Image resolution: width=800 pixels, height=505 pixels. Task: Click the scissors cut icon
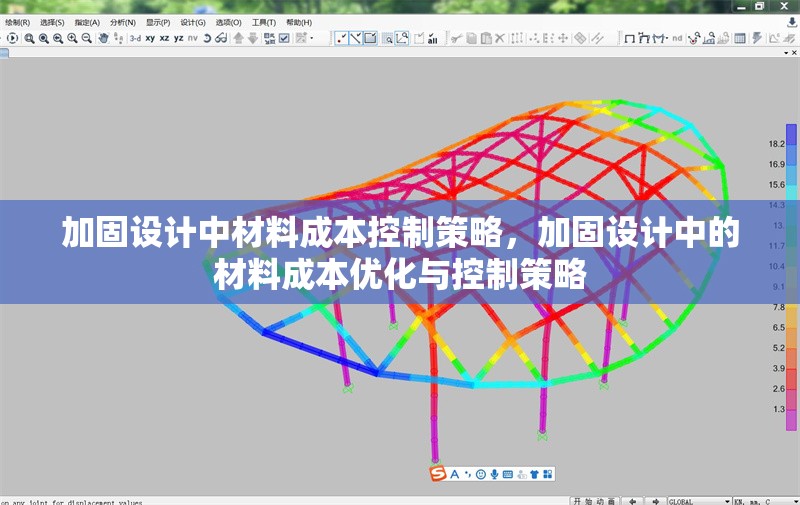pyautogui.click(x=457, y=38)
